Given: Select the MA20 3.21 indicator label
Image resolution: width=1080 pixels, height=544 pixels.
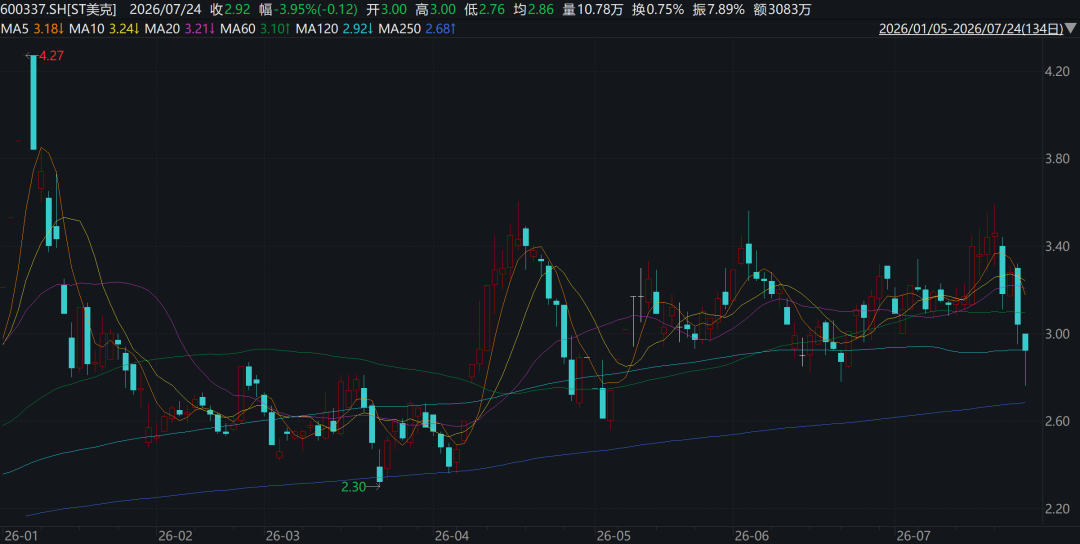Looking at the screenshot, I should 180,28.
